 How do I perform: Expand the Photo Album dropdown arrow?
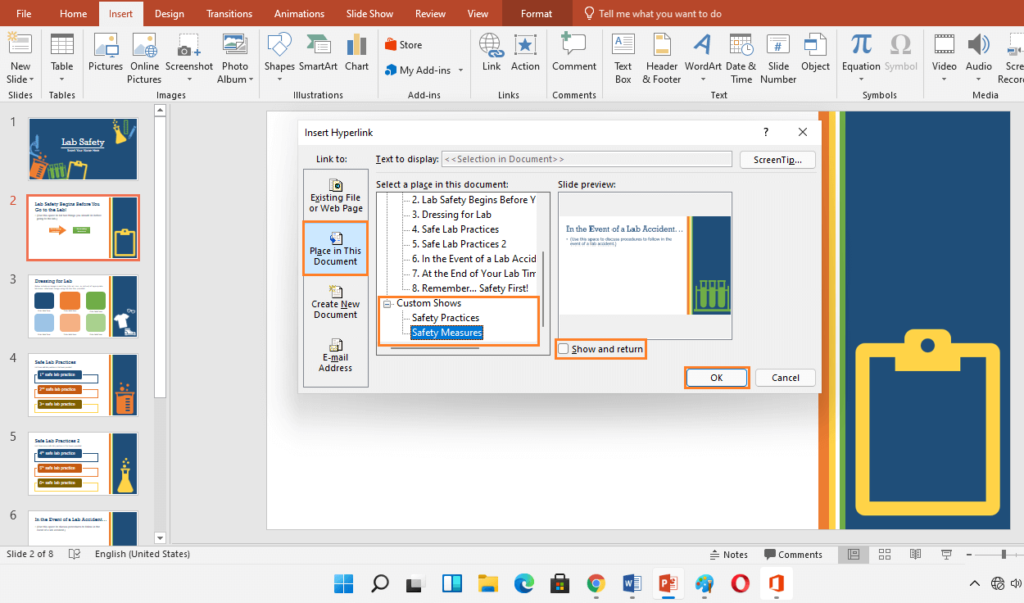click(x=251, y=80)
